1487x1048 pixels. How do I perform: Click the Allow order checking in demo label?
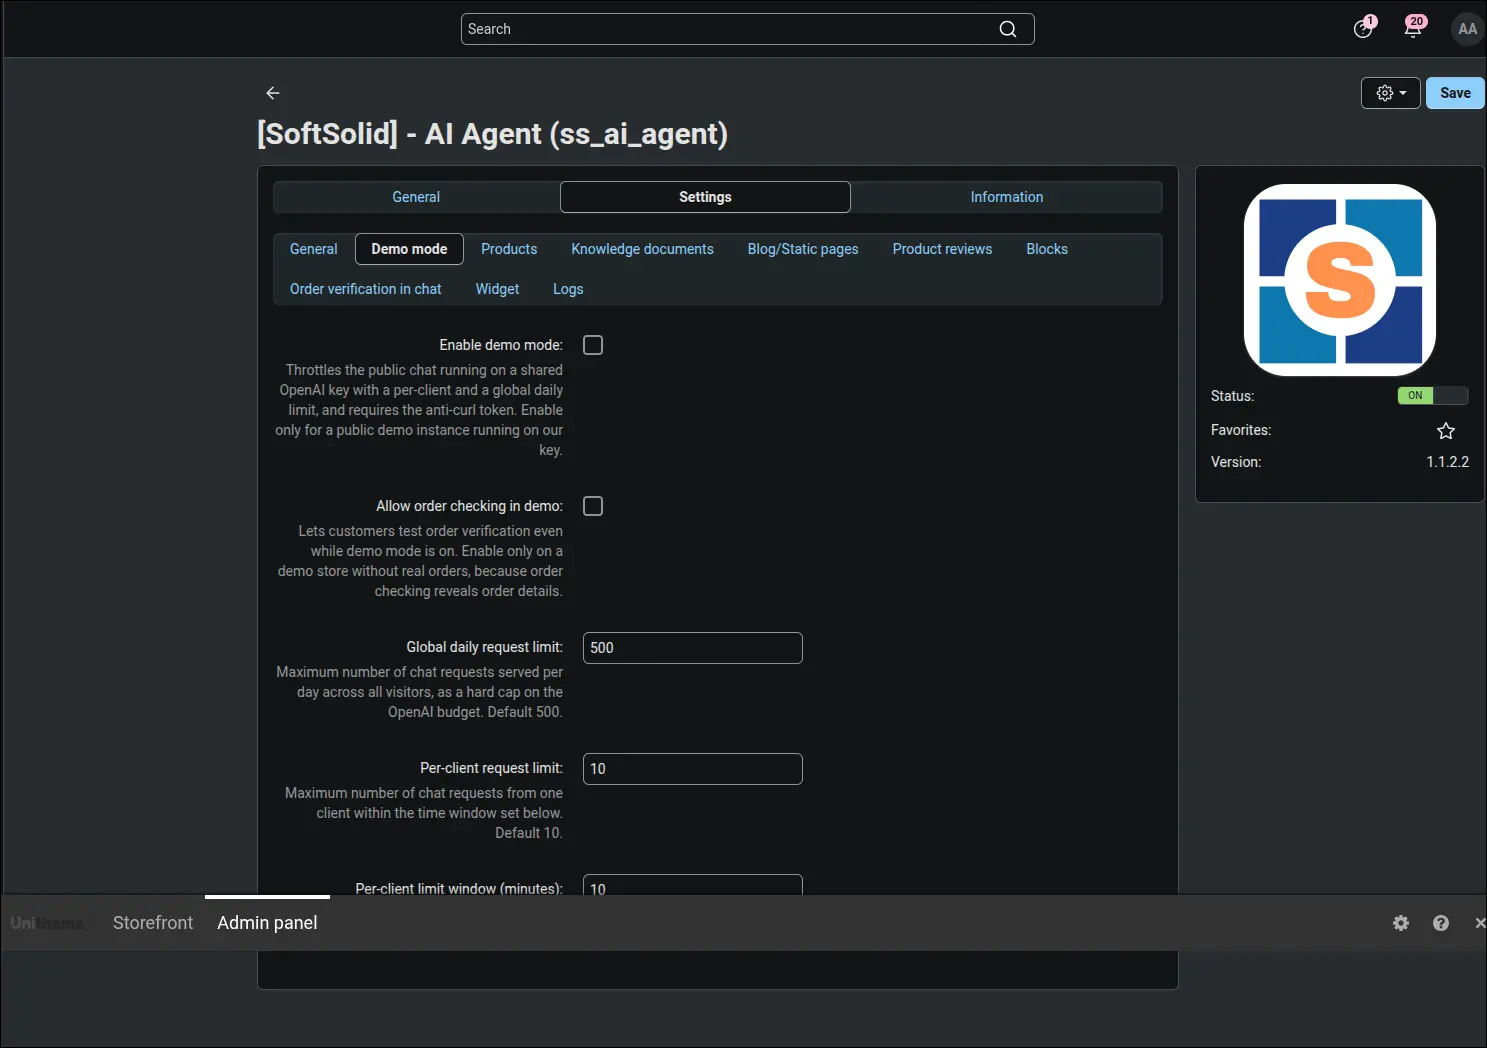[x=469, y=506]
